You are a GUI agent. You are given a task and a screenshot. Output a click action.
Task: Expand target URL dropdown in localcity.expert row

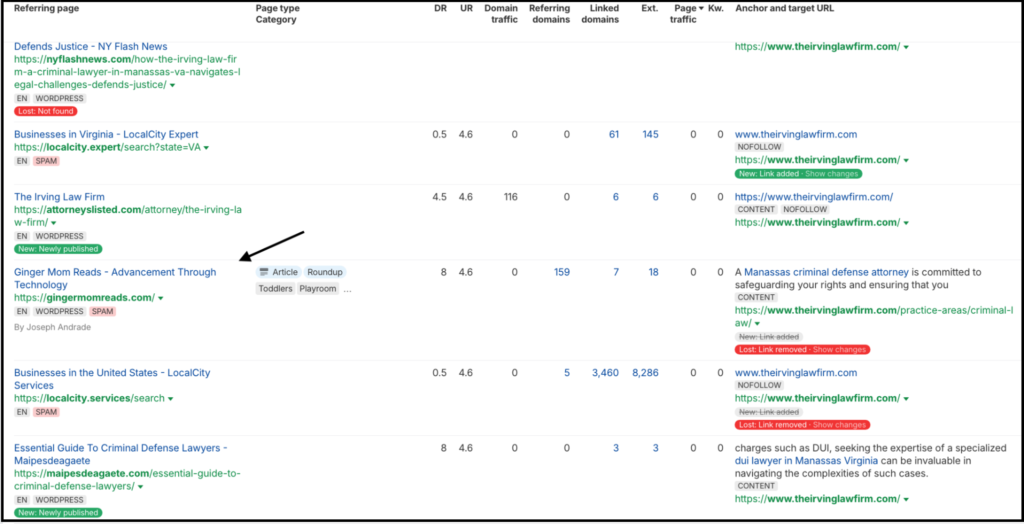(x=906, y=161)
